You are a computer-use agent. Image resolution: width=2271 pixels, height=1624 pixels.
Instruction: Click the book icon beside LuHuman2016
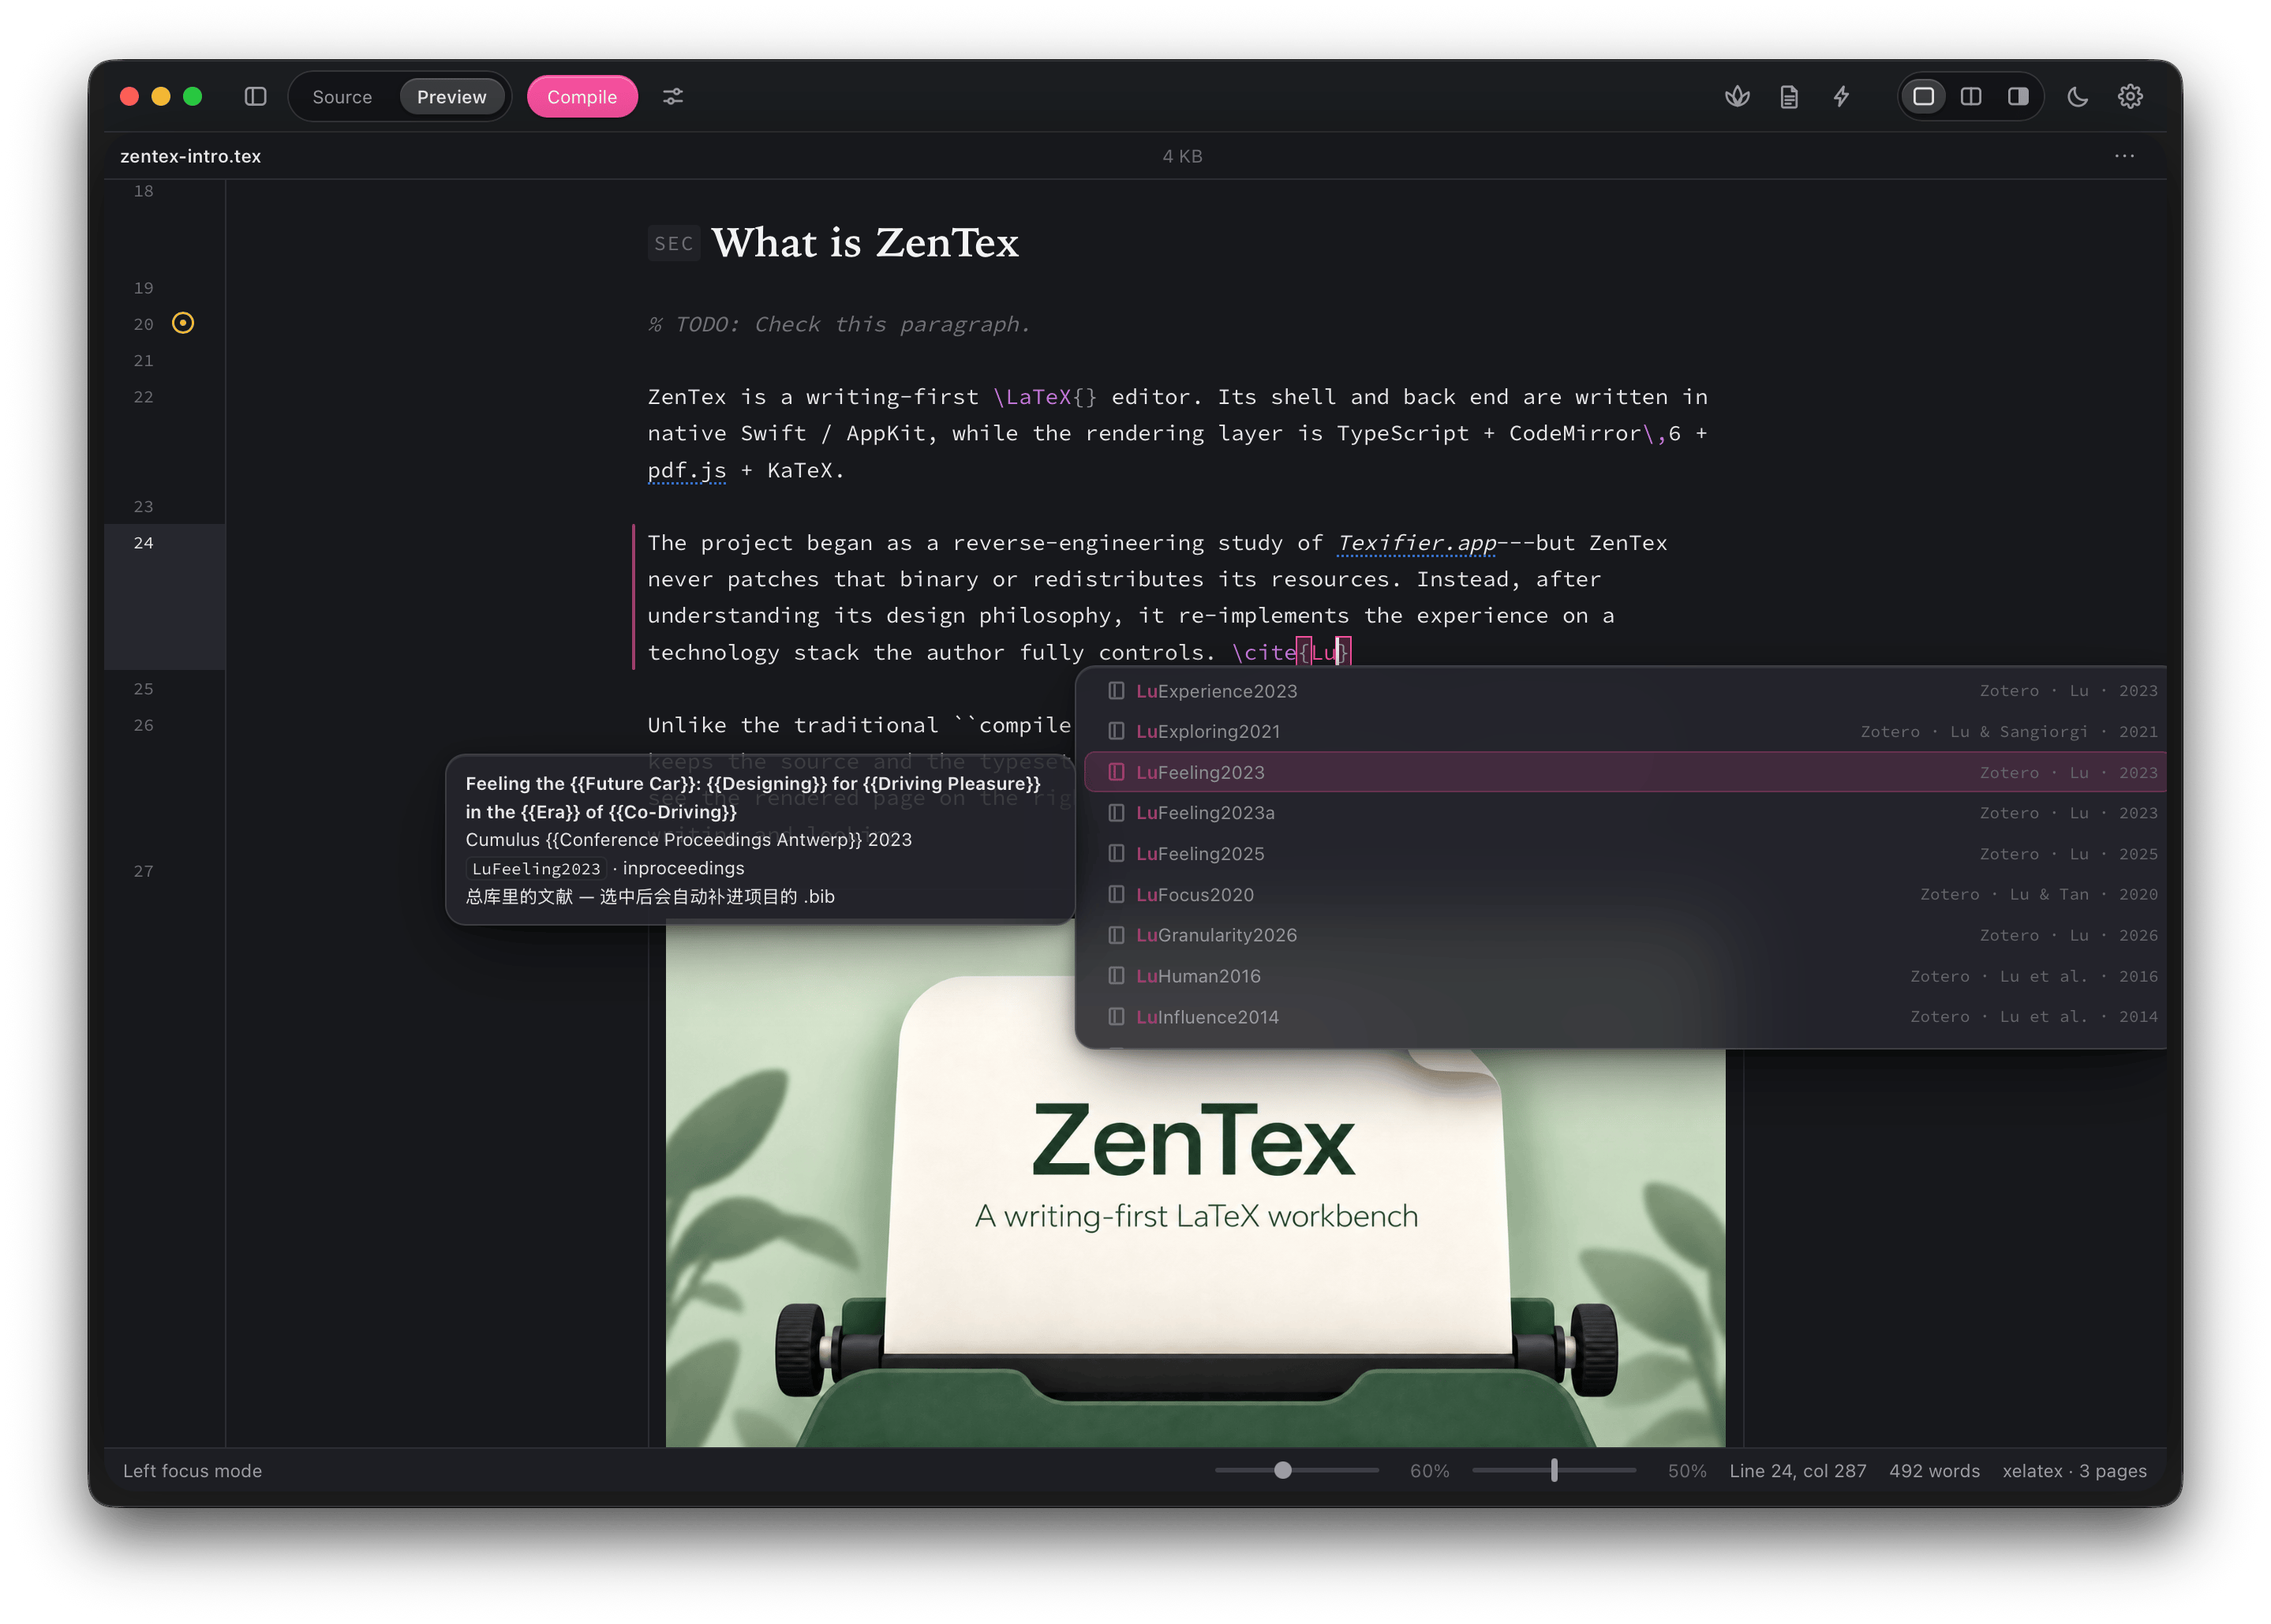tap(1116, 976)
